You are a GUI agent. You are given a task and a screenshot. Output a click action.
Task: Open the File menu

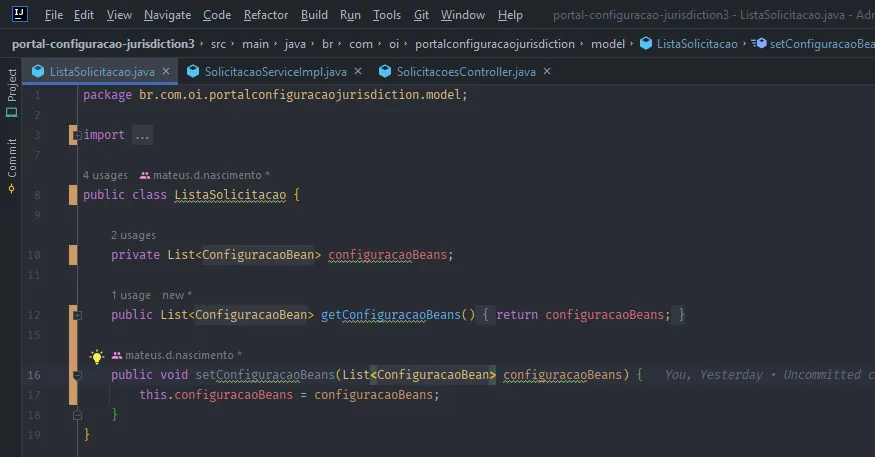tap(54, 15)
